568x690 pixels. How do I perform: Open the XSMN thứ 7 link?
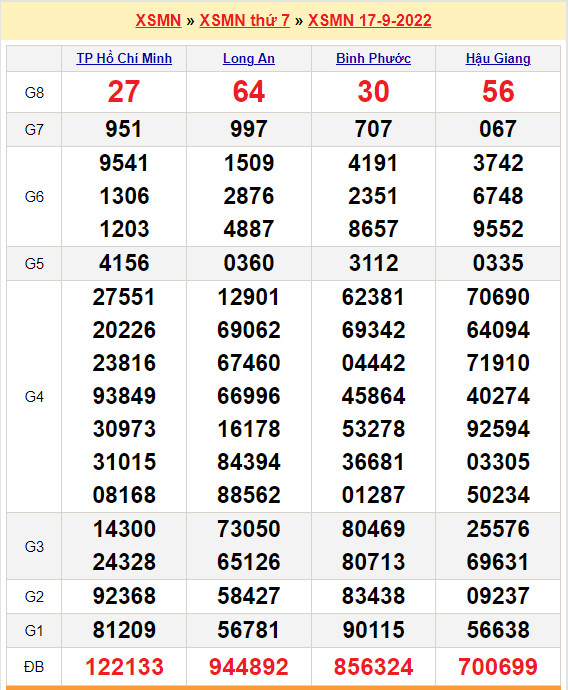pos(245,20)
